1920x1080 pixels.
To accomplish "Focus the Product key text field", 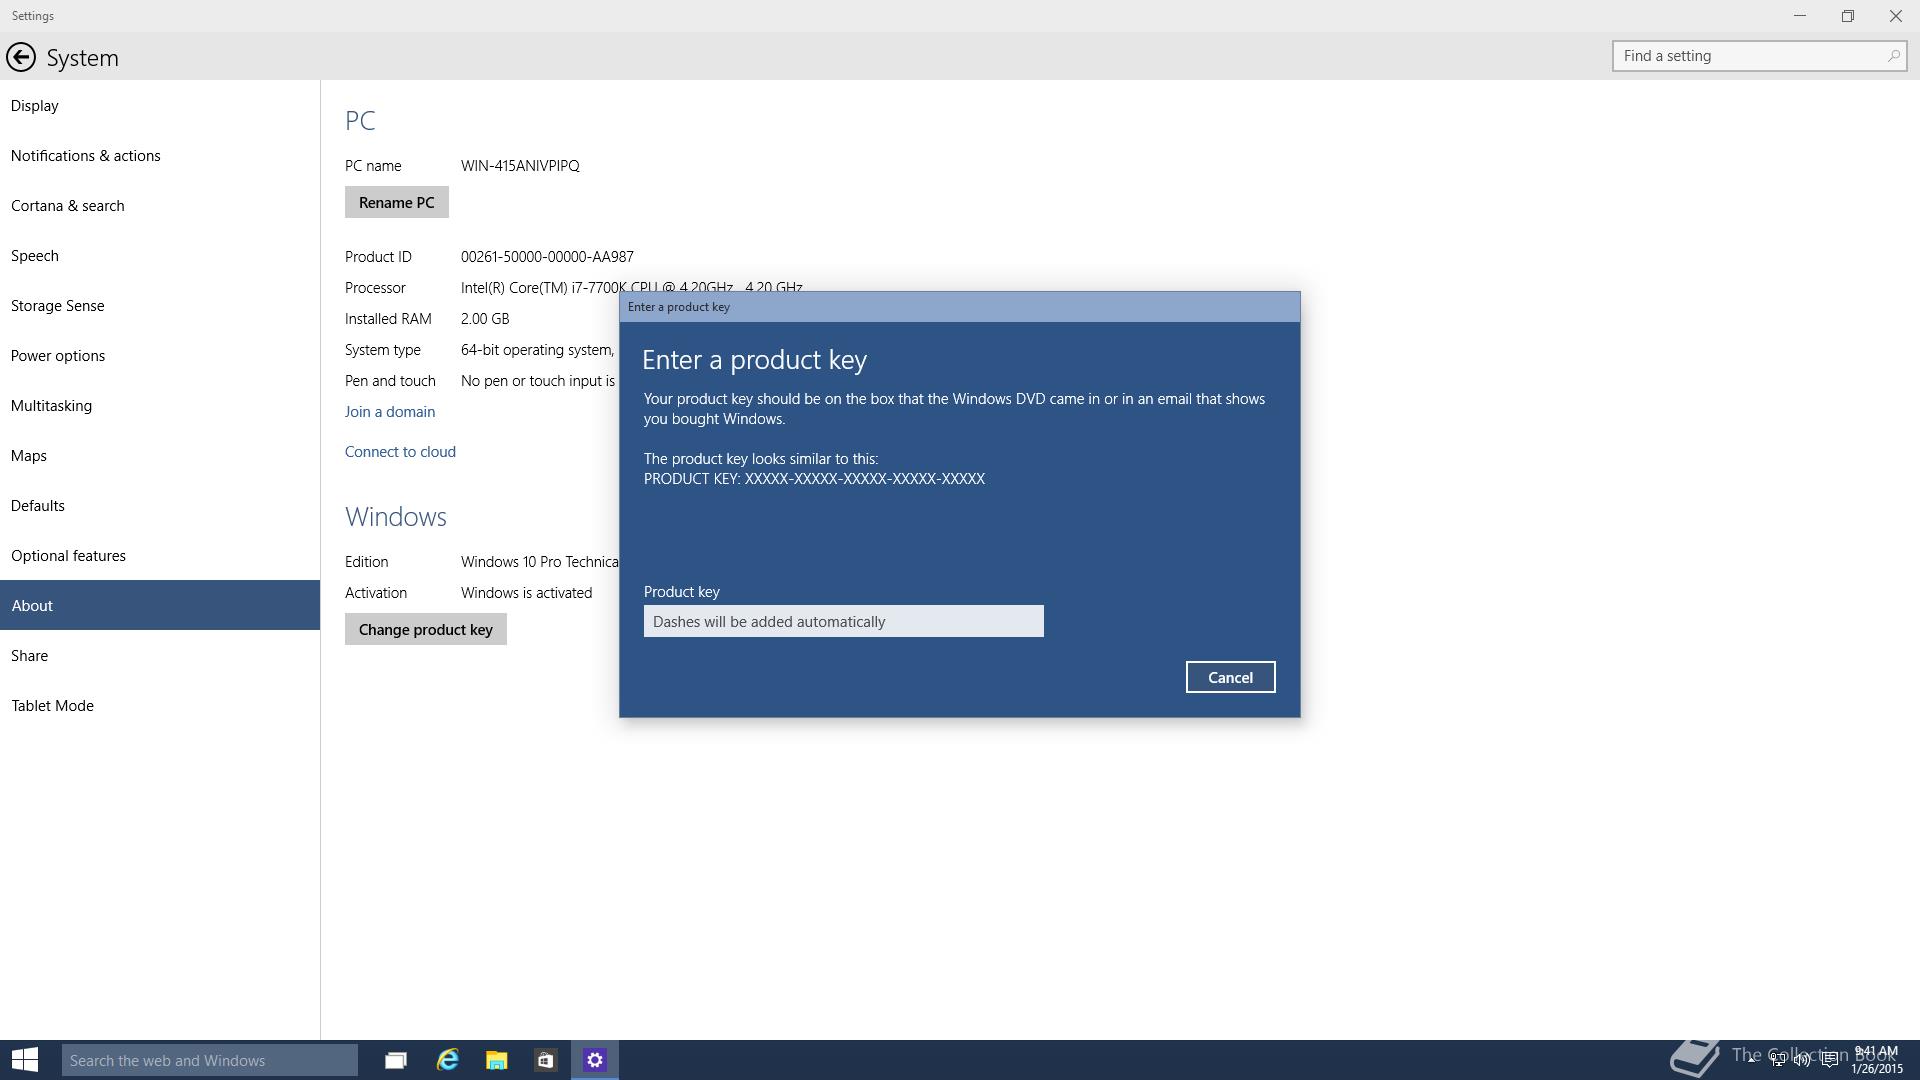I will pyautogui.click(x=844, y=621).
